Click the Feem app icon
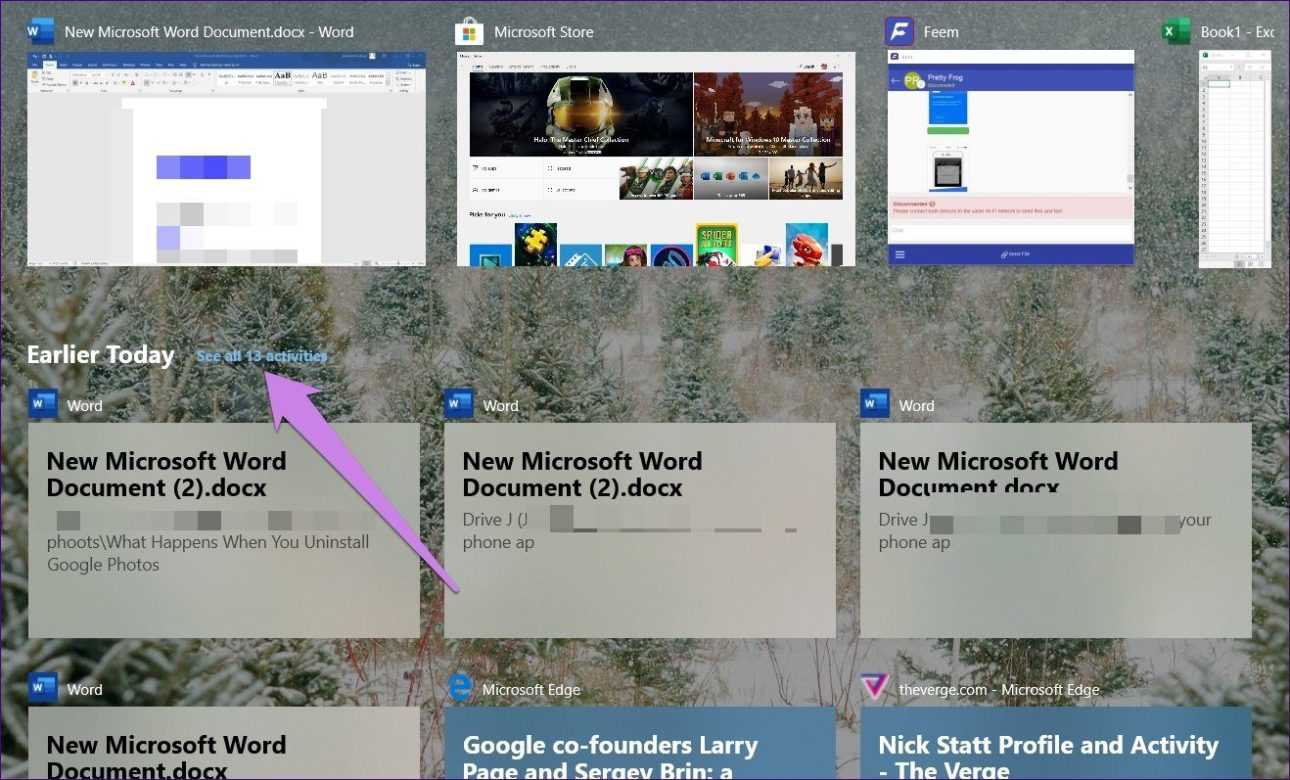1290x780 pixels. (x=900, y=32)
